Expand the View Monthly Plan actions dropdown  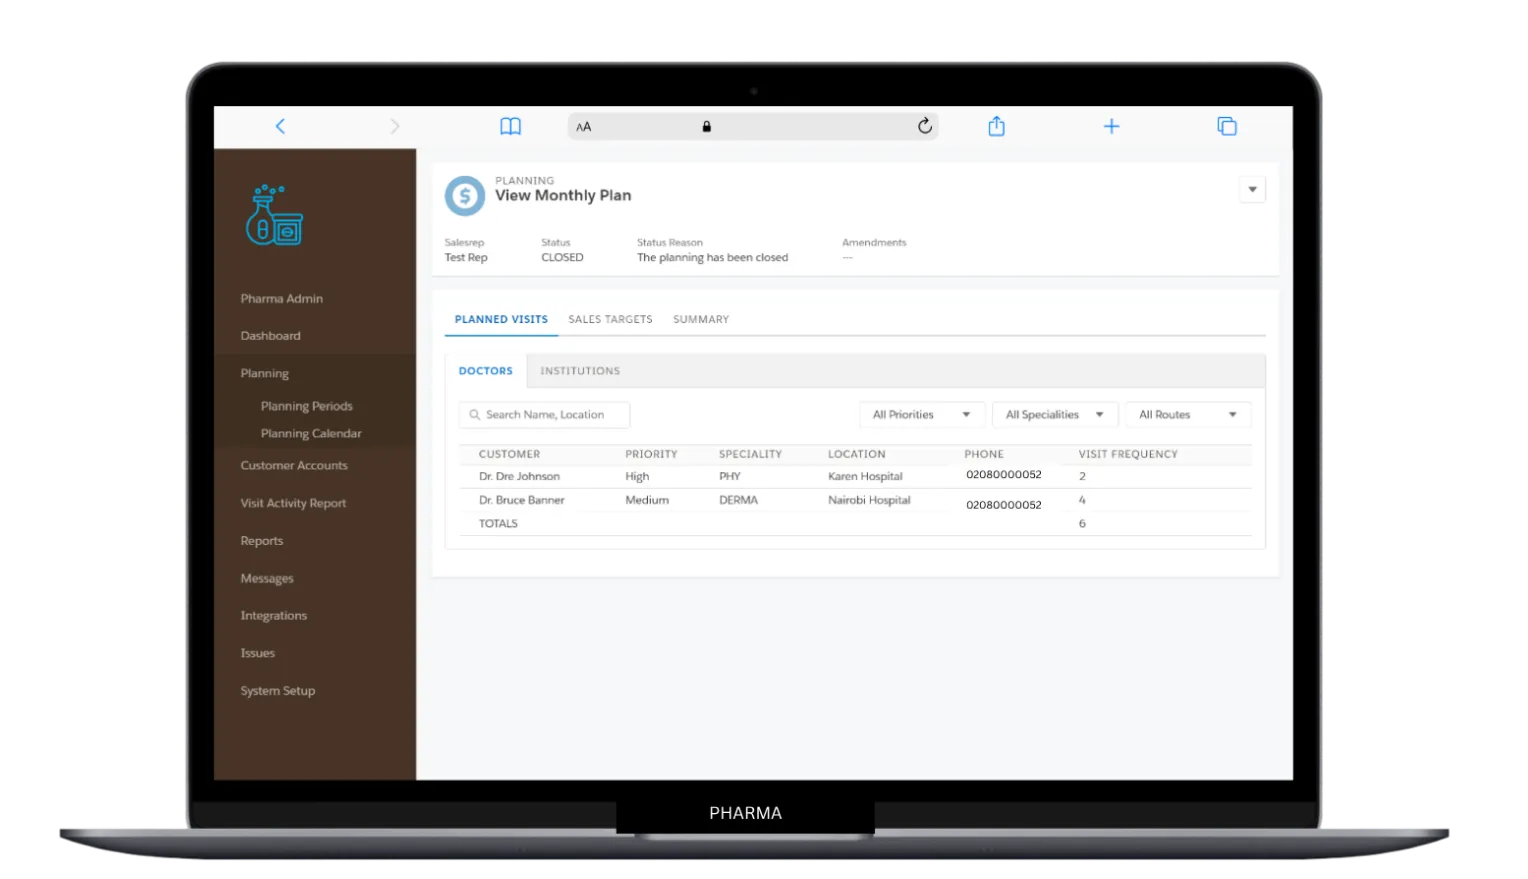(x=1252, y=190)
